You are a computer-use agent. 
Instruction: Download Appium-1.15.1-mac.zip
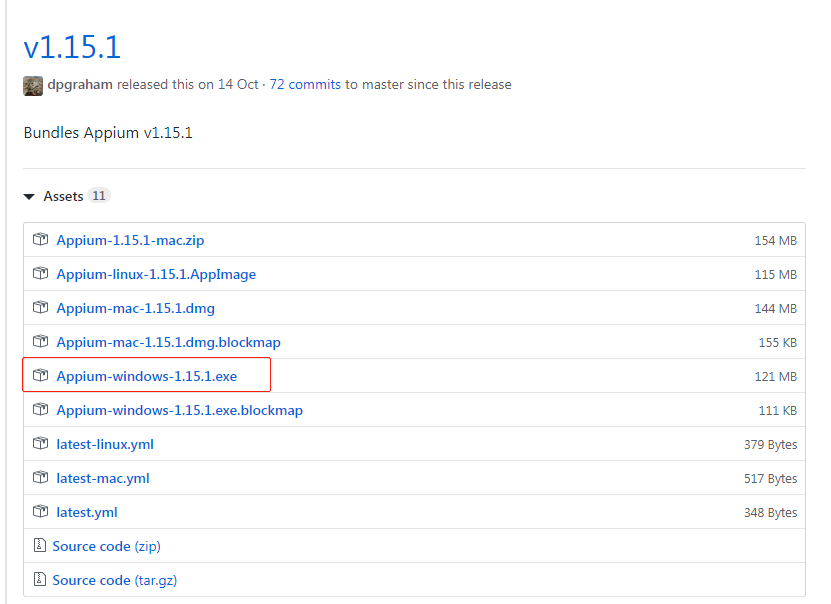(x=130, y=241)
